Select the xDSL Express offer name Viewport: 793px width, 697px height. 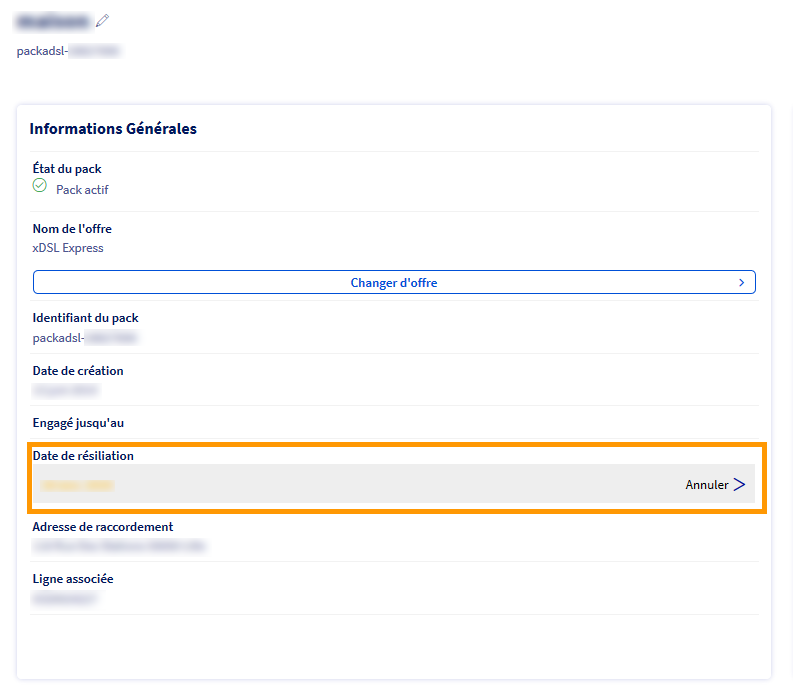68,248
